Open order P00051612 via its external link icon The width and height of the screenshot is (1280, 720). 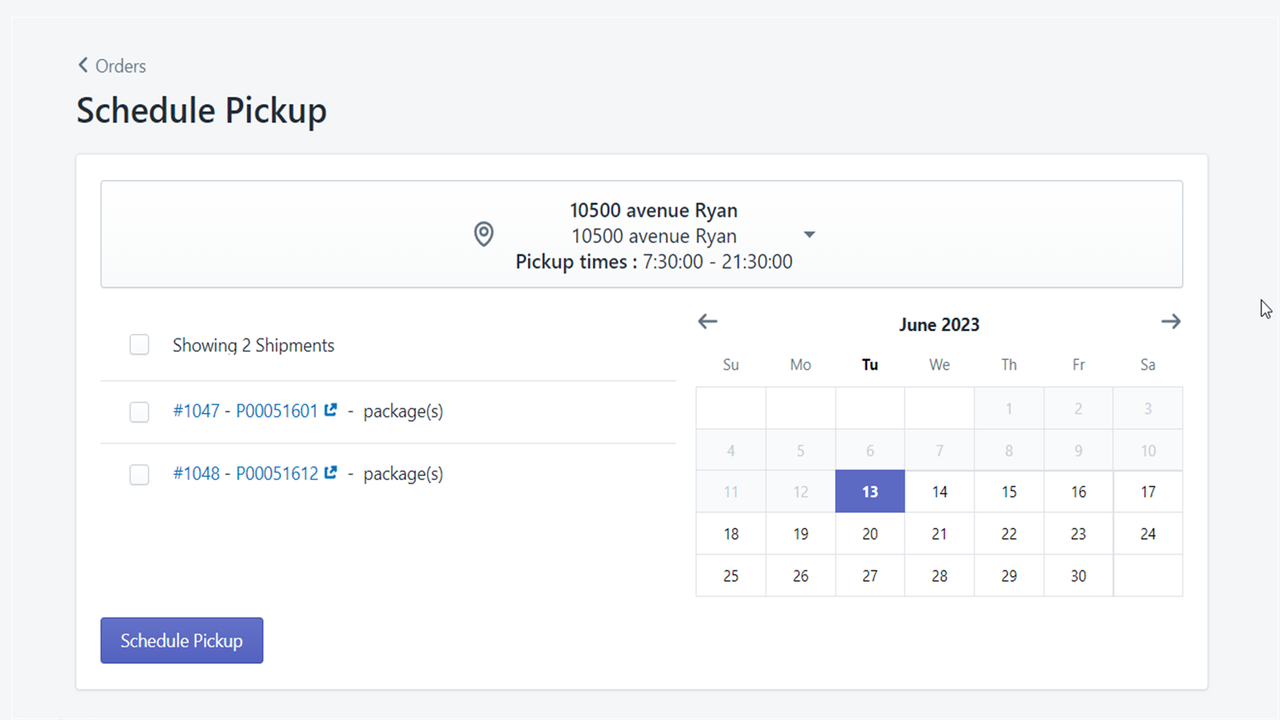[330, 472]
